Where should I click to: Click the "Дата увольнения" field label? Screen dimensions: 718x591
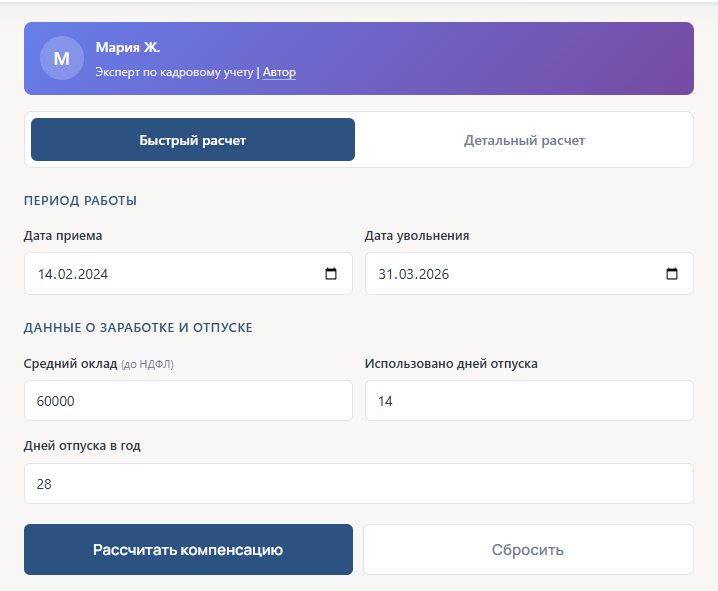click(x=417, y=236)
